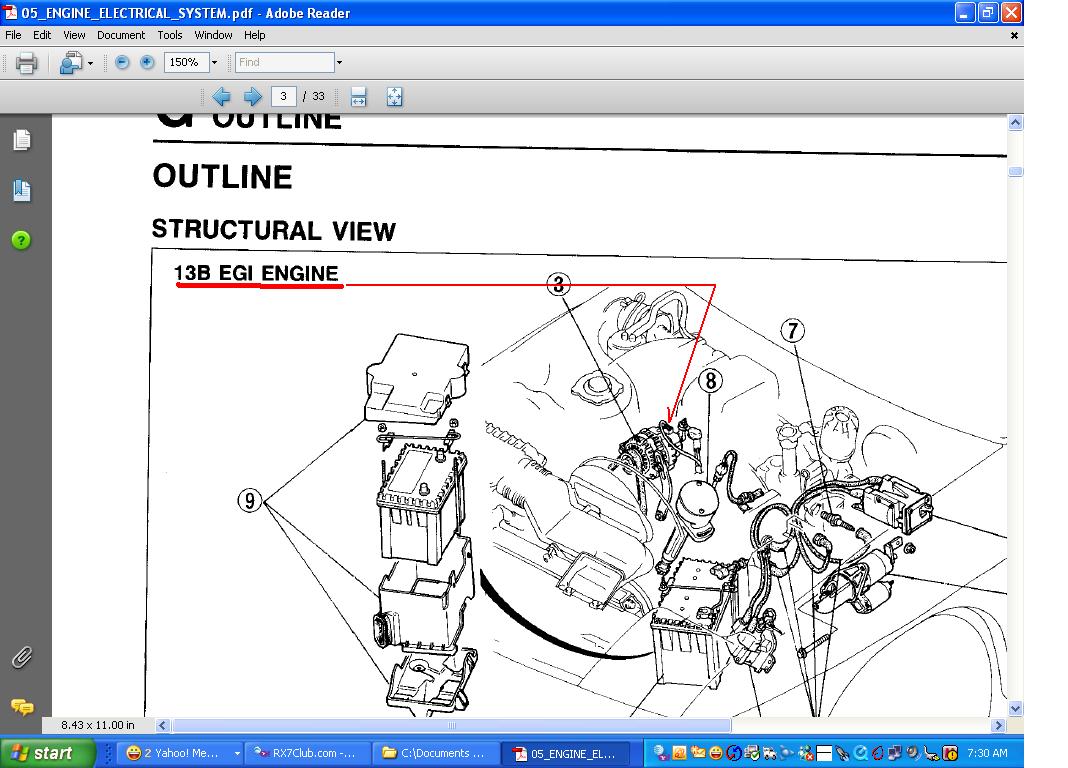Image resolution: width=1068 pixels, height=768 pixels.
Task: Click the fit width page icon
Action: coord(358,97)
